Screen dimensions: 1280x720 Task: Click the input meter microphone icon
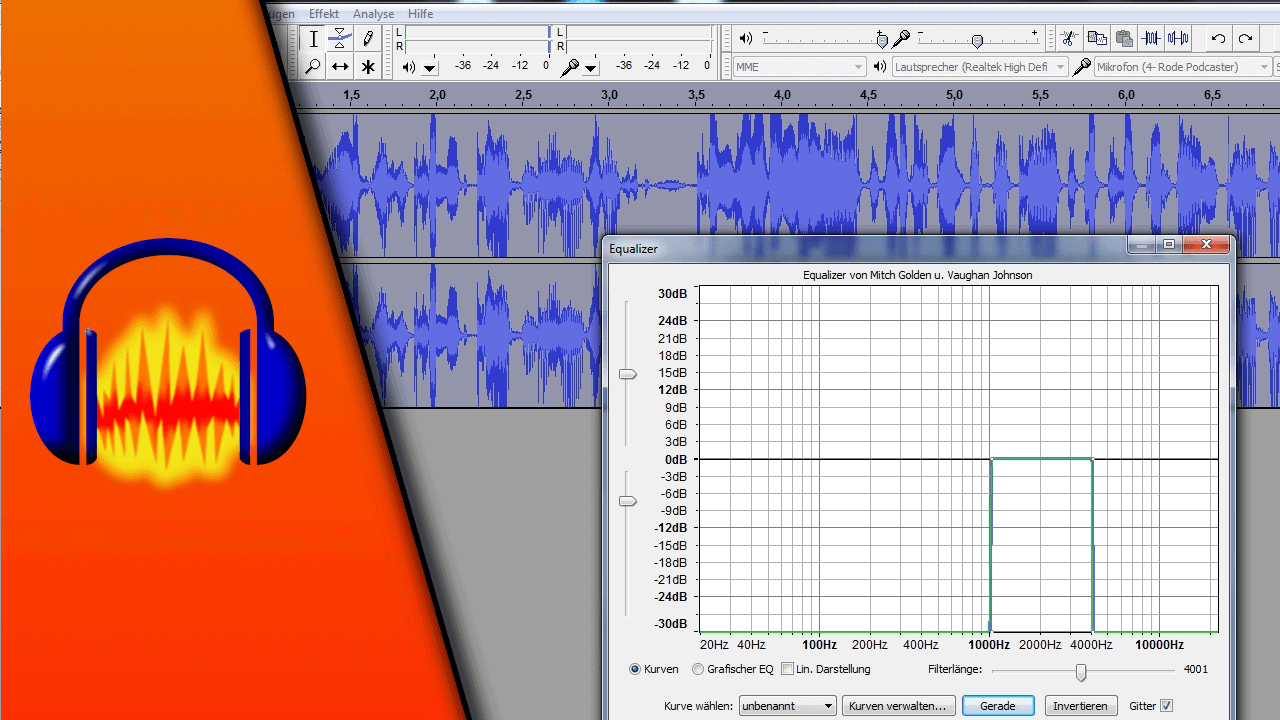tap(569, 67)
